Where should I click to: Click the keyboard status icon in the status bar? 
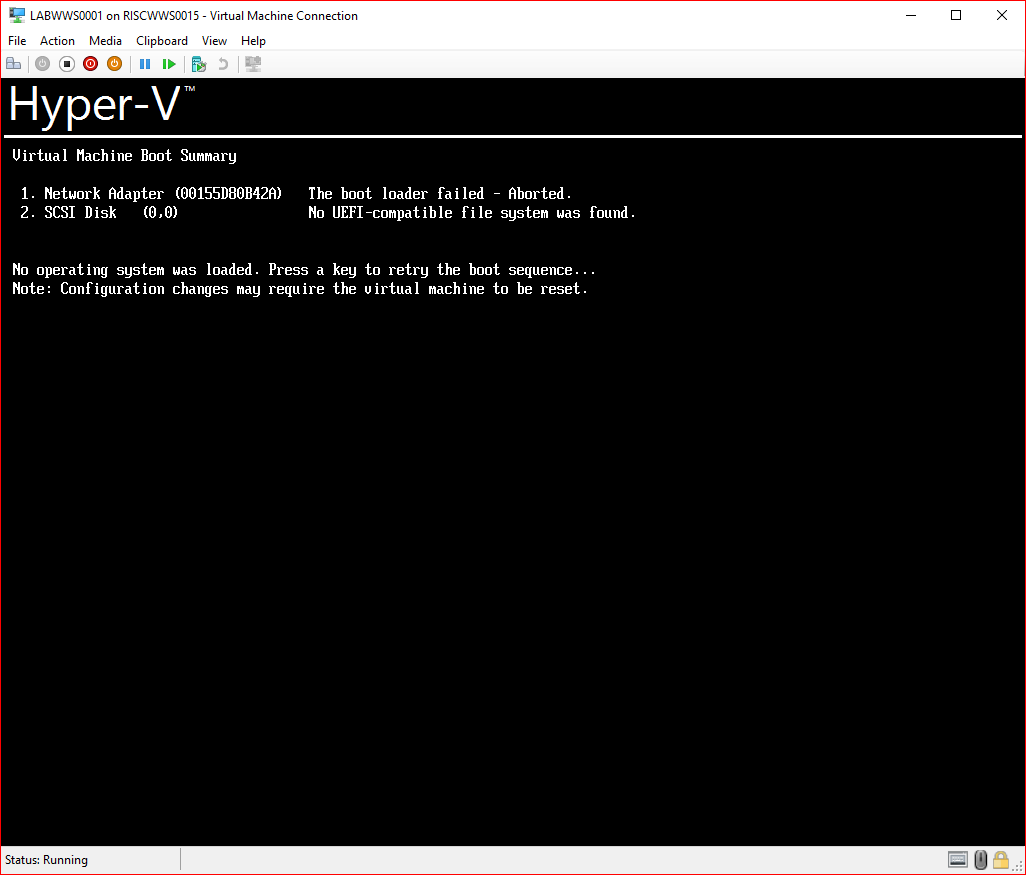(957, 859)
